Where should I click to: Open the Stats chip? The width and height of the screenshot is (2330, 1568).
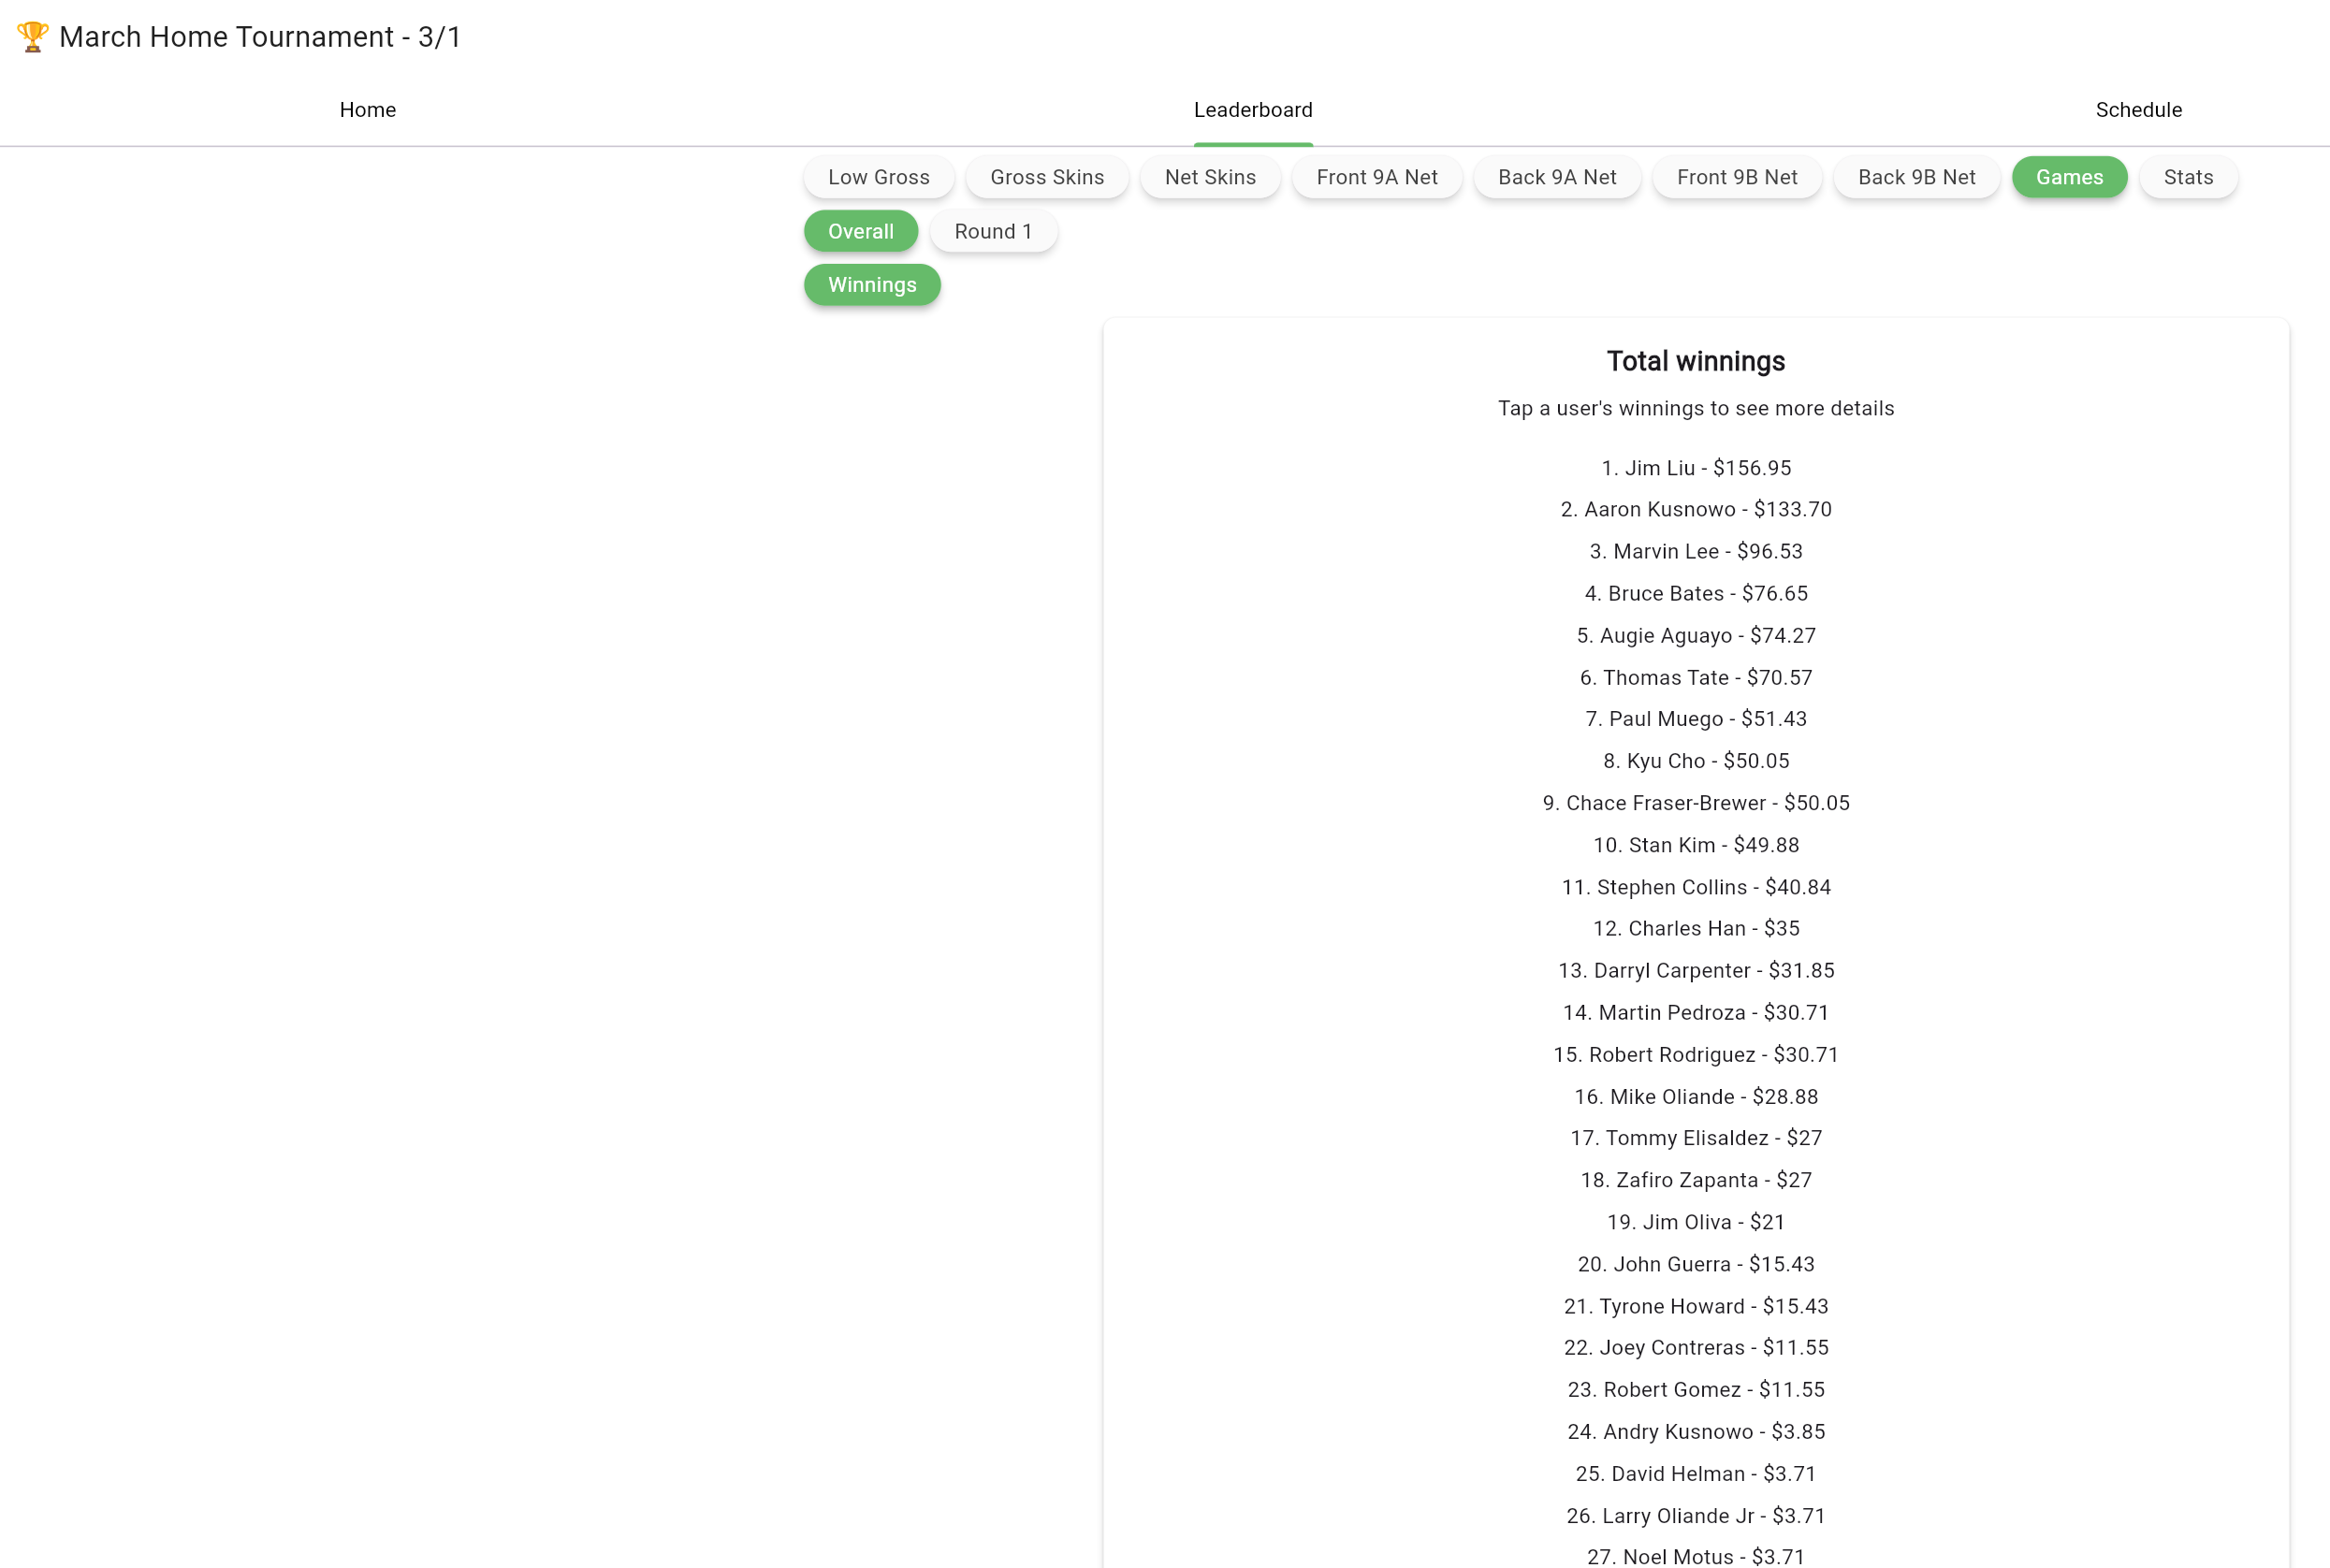point(2187,177)
